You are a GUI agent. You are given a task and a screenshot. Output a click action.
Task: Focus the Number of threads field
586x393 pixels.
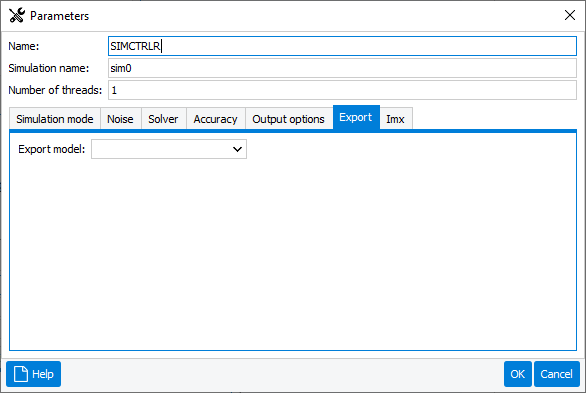tap(342, 90)
